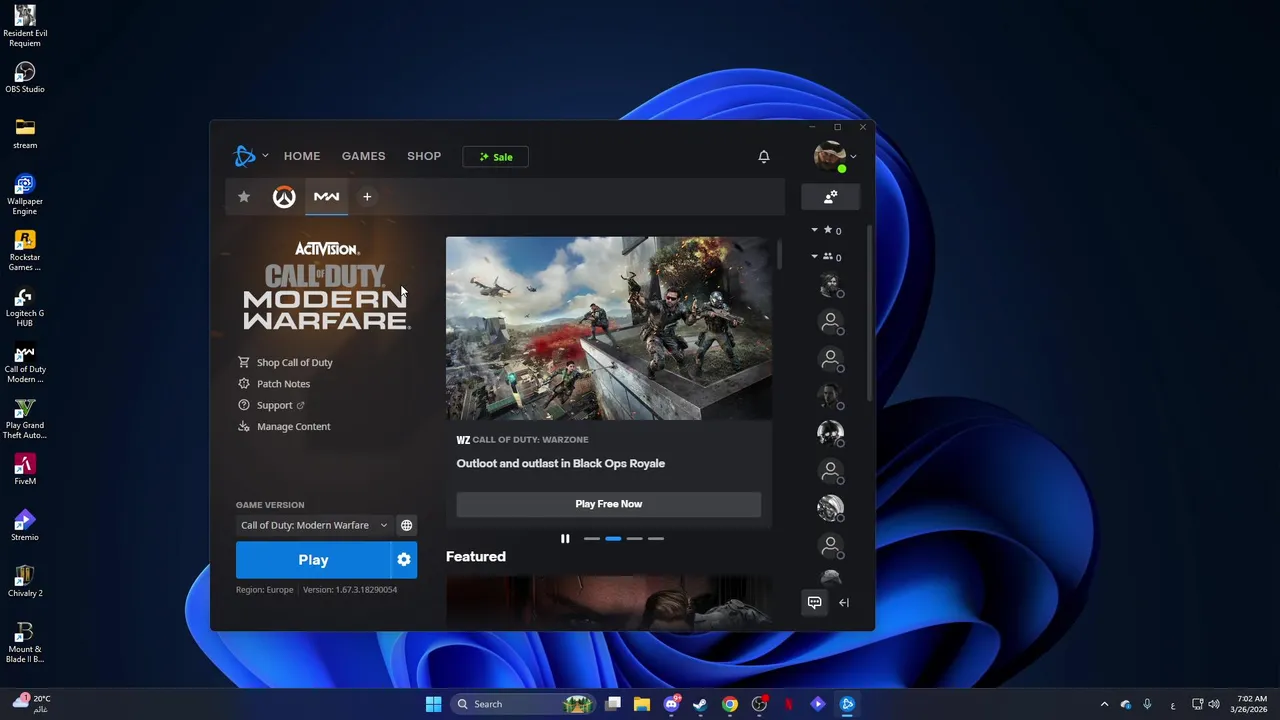Open the Support external link

pyautogui.click(x=271, y=405)
